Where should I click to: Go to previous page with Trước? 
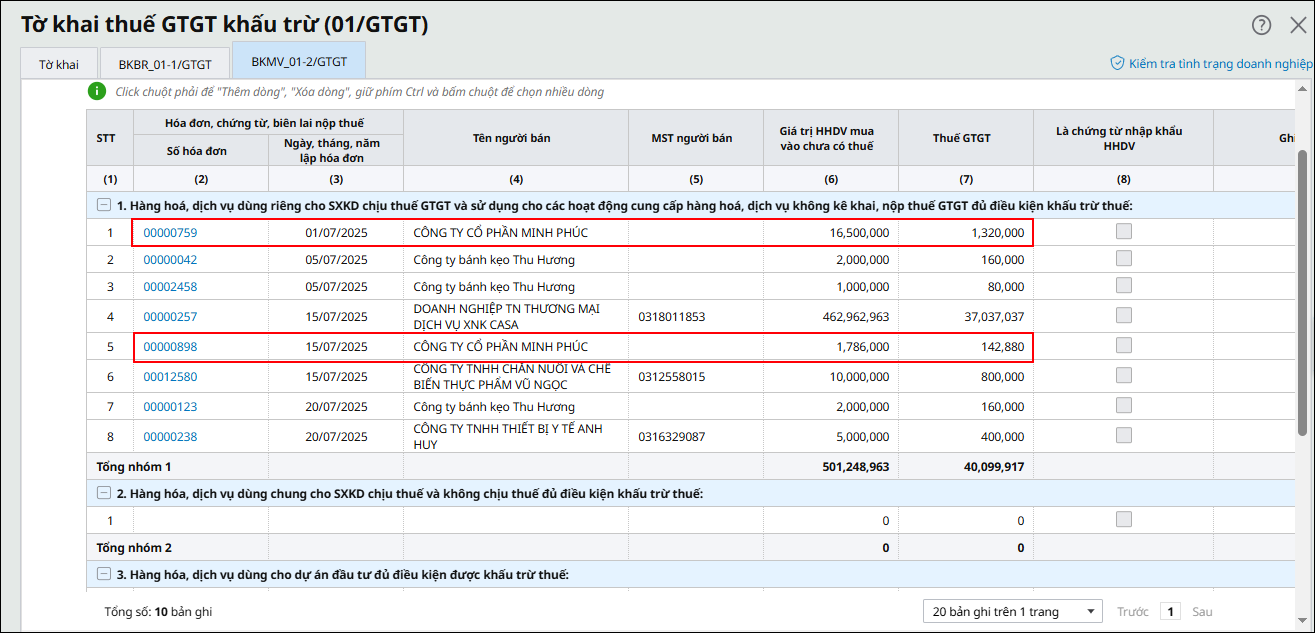pos(1133,611)
